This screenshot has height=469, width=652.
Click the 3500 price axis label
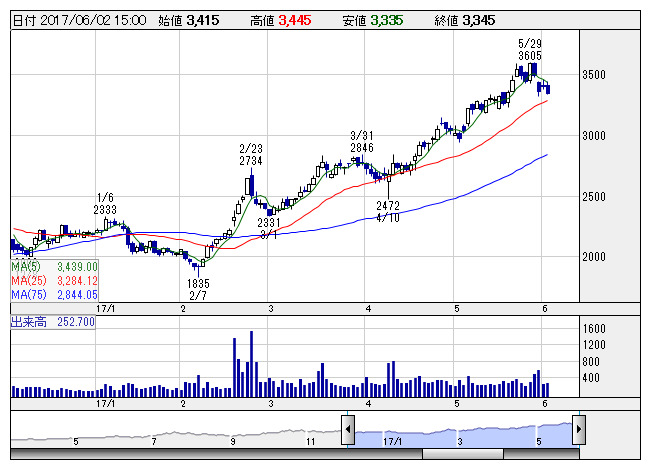pos(594,75)
